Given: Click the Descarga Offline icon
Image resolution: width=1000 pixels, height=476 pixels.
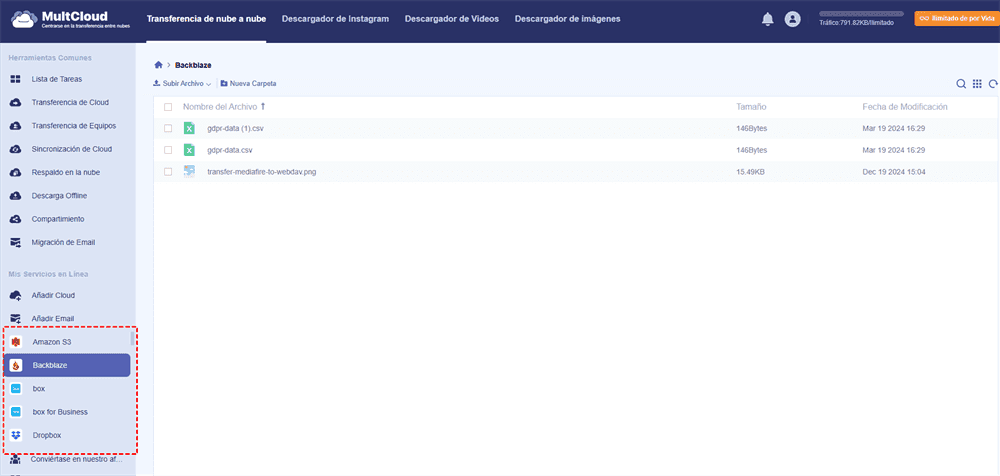Looking at the screenshot, I should [16, 196].
